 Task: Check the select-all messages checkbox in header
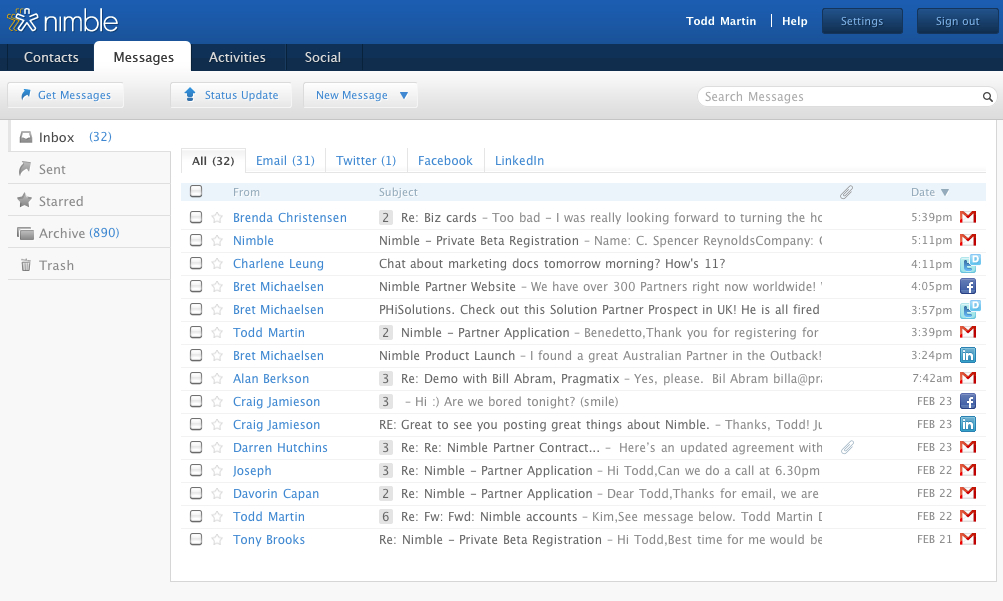[x=196, y=192]
